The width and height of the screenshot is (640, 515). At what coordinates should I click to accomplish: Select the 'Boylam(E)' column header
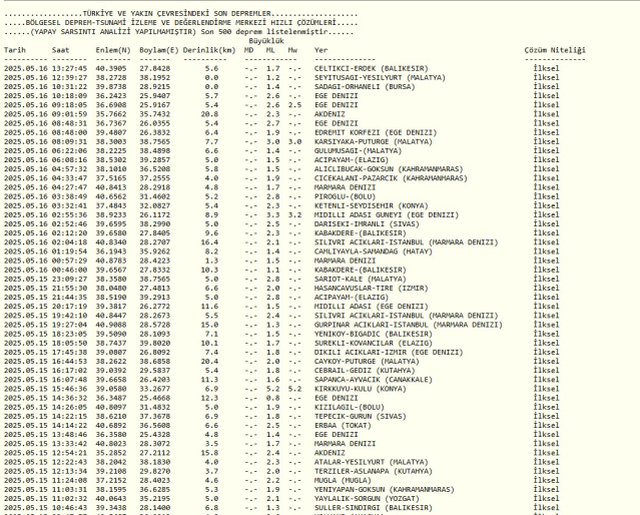[x=159, y=50]
